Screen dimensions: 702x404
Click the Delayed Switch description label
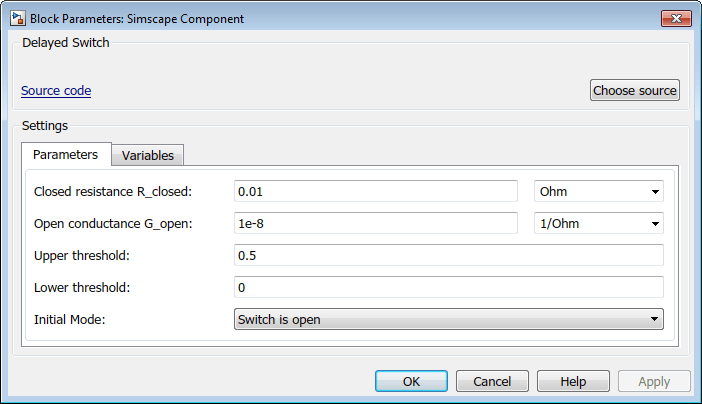66,43
